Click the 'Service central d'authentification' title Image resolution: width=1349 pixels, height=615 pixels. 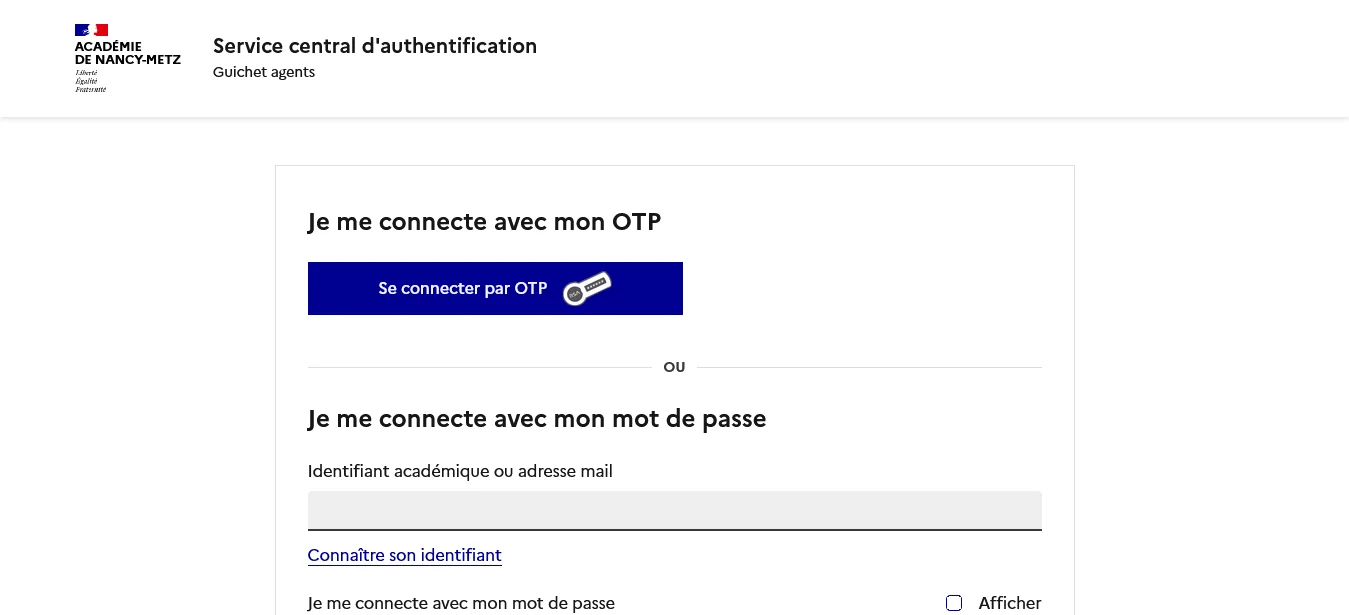tap(374, 46)
